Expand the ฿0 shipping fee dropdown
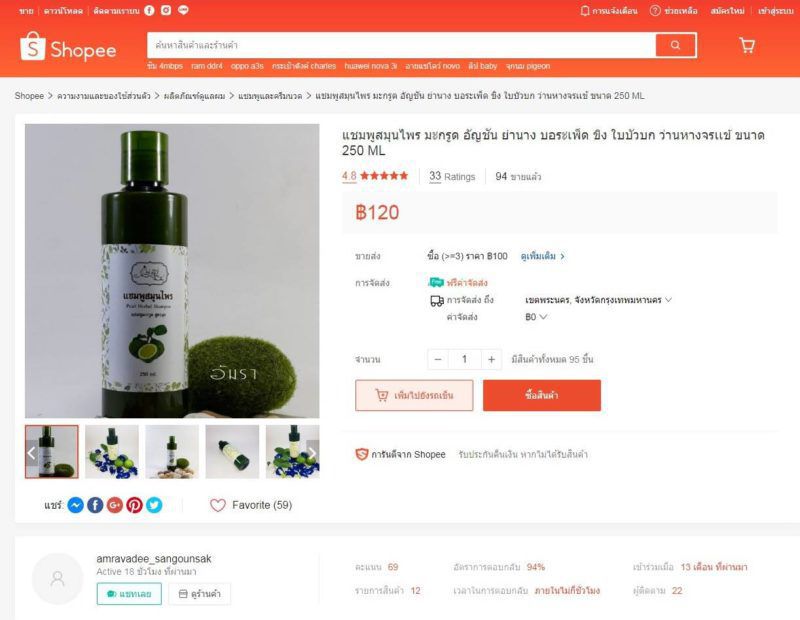Screen dimensions: 800x620 coord(536,317)
